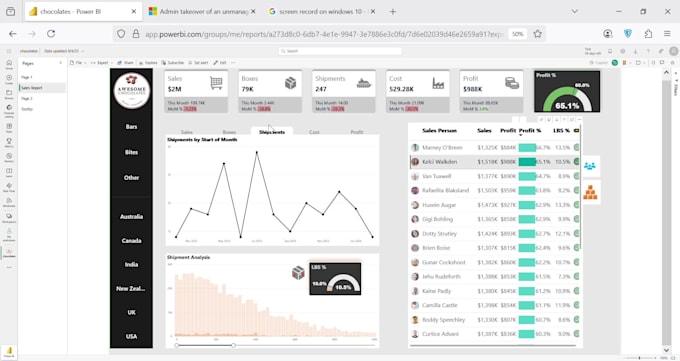680x361 pixels.
Task: Open Firefox extensions puzzle icon
Action: coord(648,33)
